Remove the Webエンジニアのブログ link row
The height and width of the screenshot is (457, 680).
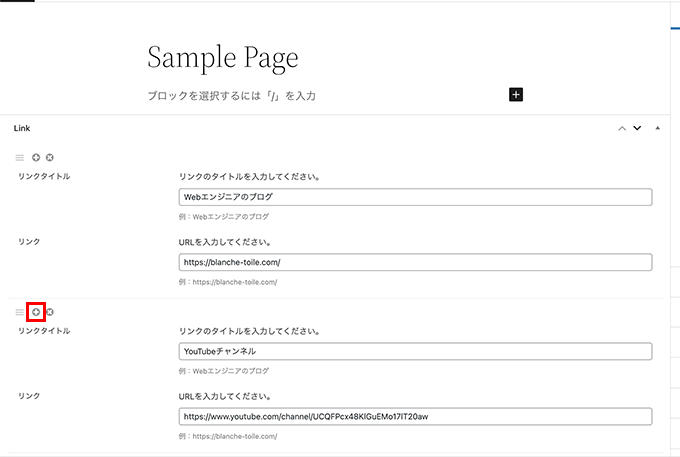point(50,157)
